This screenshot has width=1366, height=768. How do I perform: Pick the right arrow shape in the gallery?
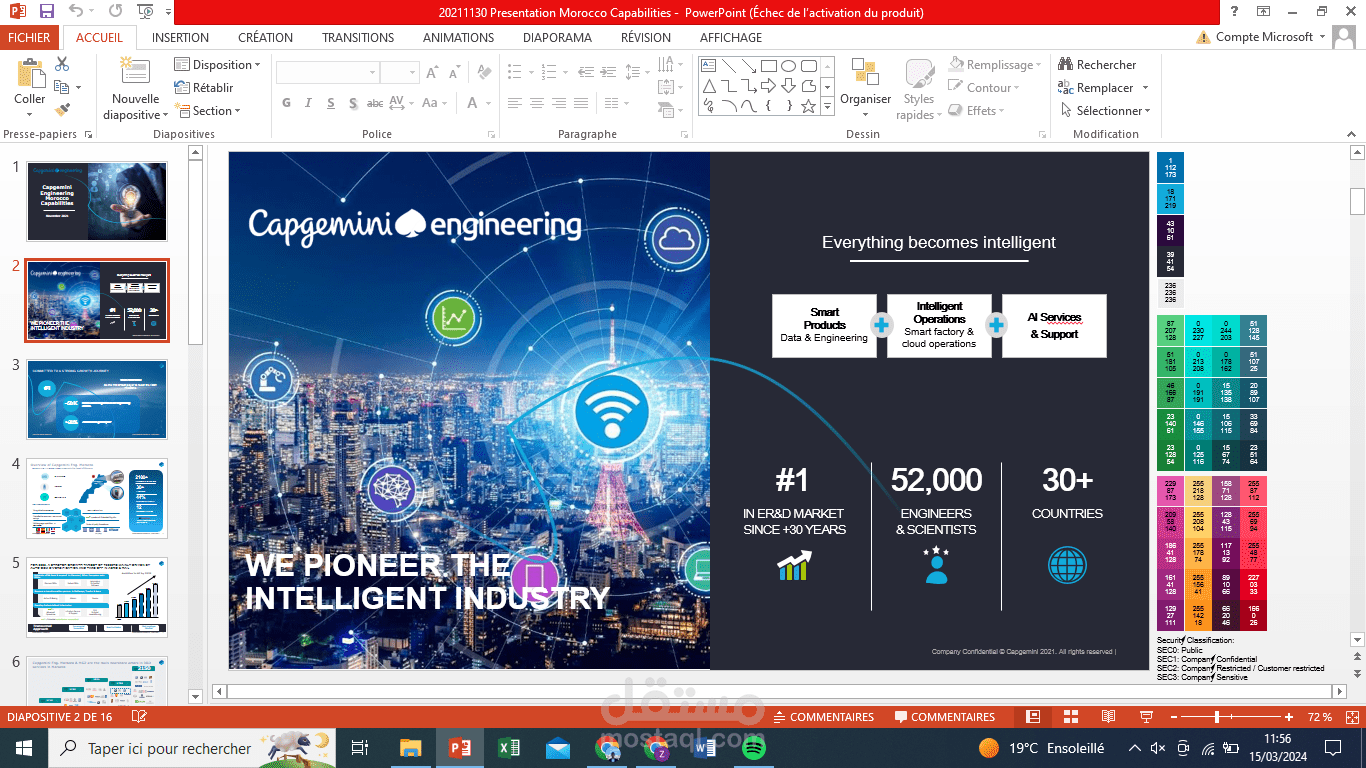pos(768,85)
